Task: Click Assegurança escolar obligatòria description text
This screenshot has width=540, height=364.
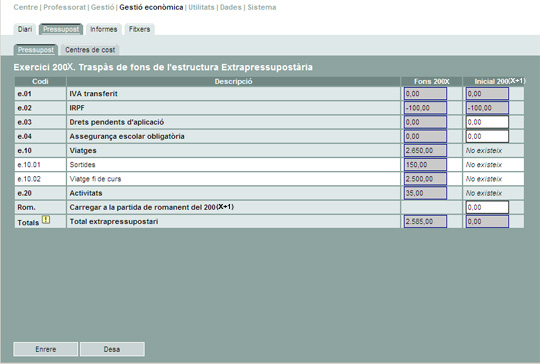Action: [127, 136]
